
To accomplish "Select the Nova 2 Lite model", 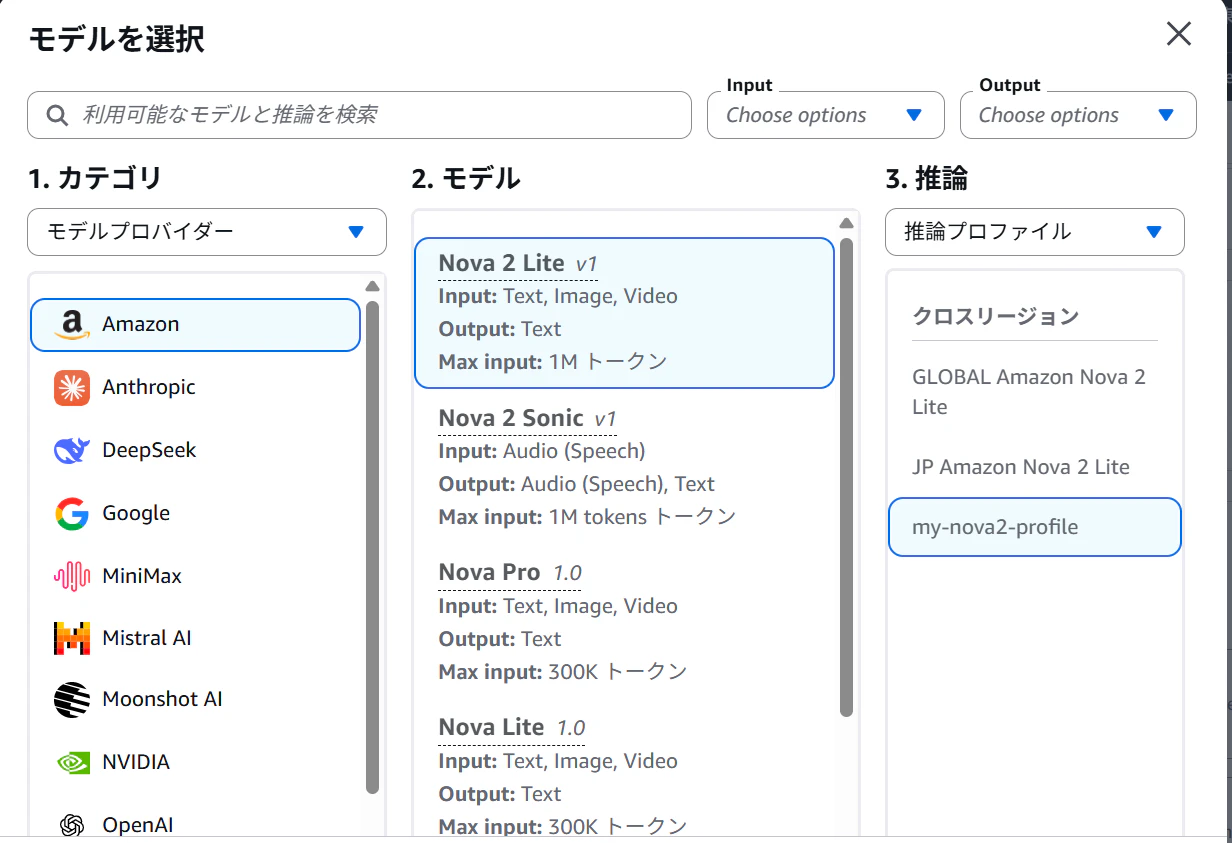I will click(x=624, y=312).
